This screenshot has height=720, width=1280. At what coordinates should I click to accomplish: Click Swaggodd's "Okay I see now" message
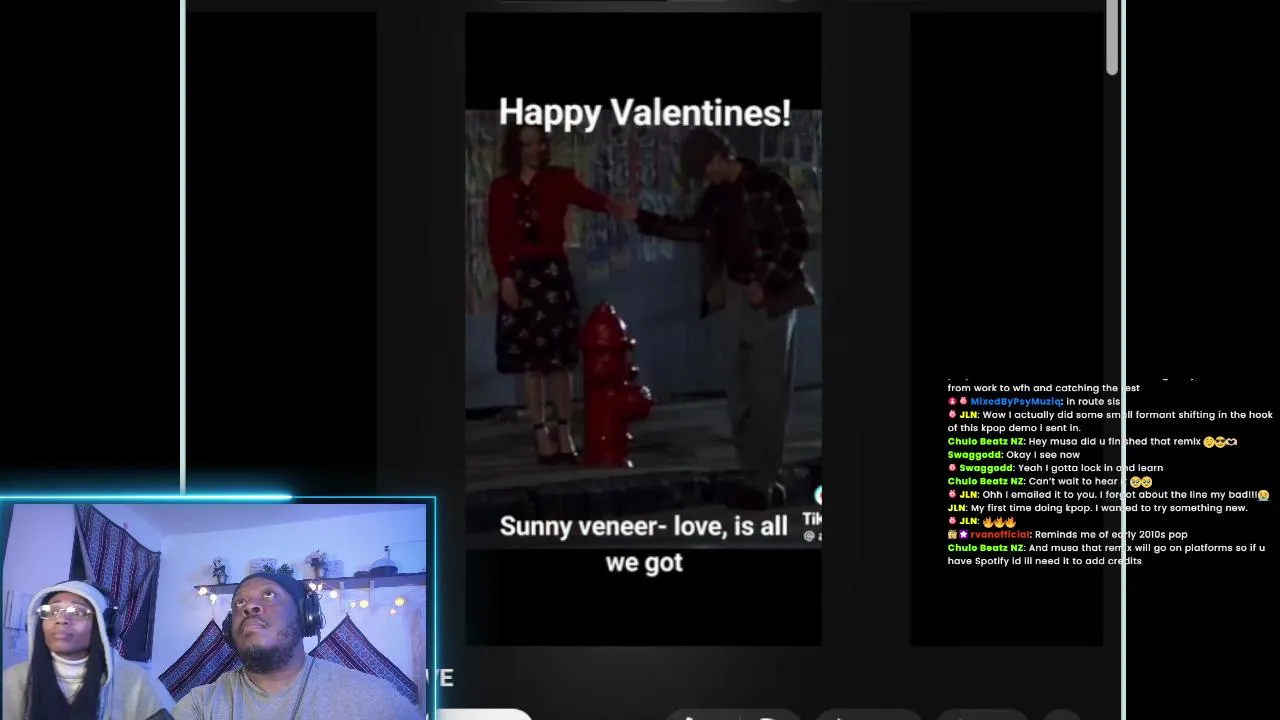1013,454
